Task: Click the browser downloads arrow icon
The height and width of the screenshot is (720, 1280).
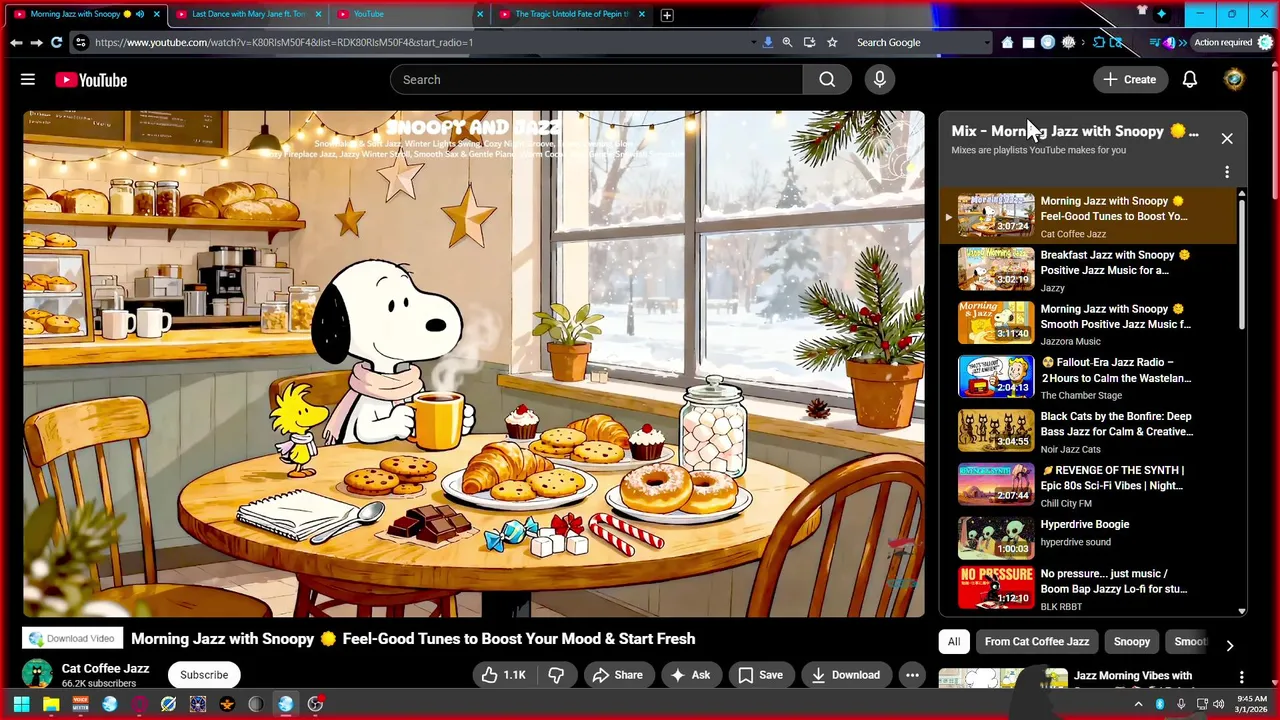Action: point(767,42)
